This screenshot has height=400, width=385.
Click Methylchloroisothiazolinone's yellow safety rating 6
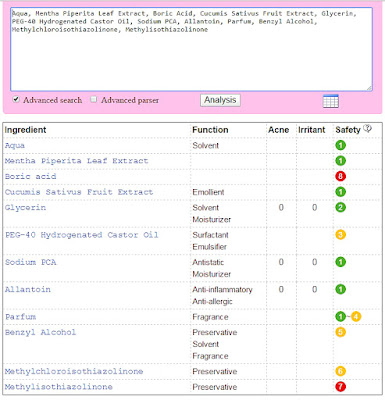click(340, 371)
